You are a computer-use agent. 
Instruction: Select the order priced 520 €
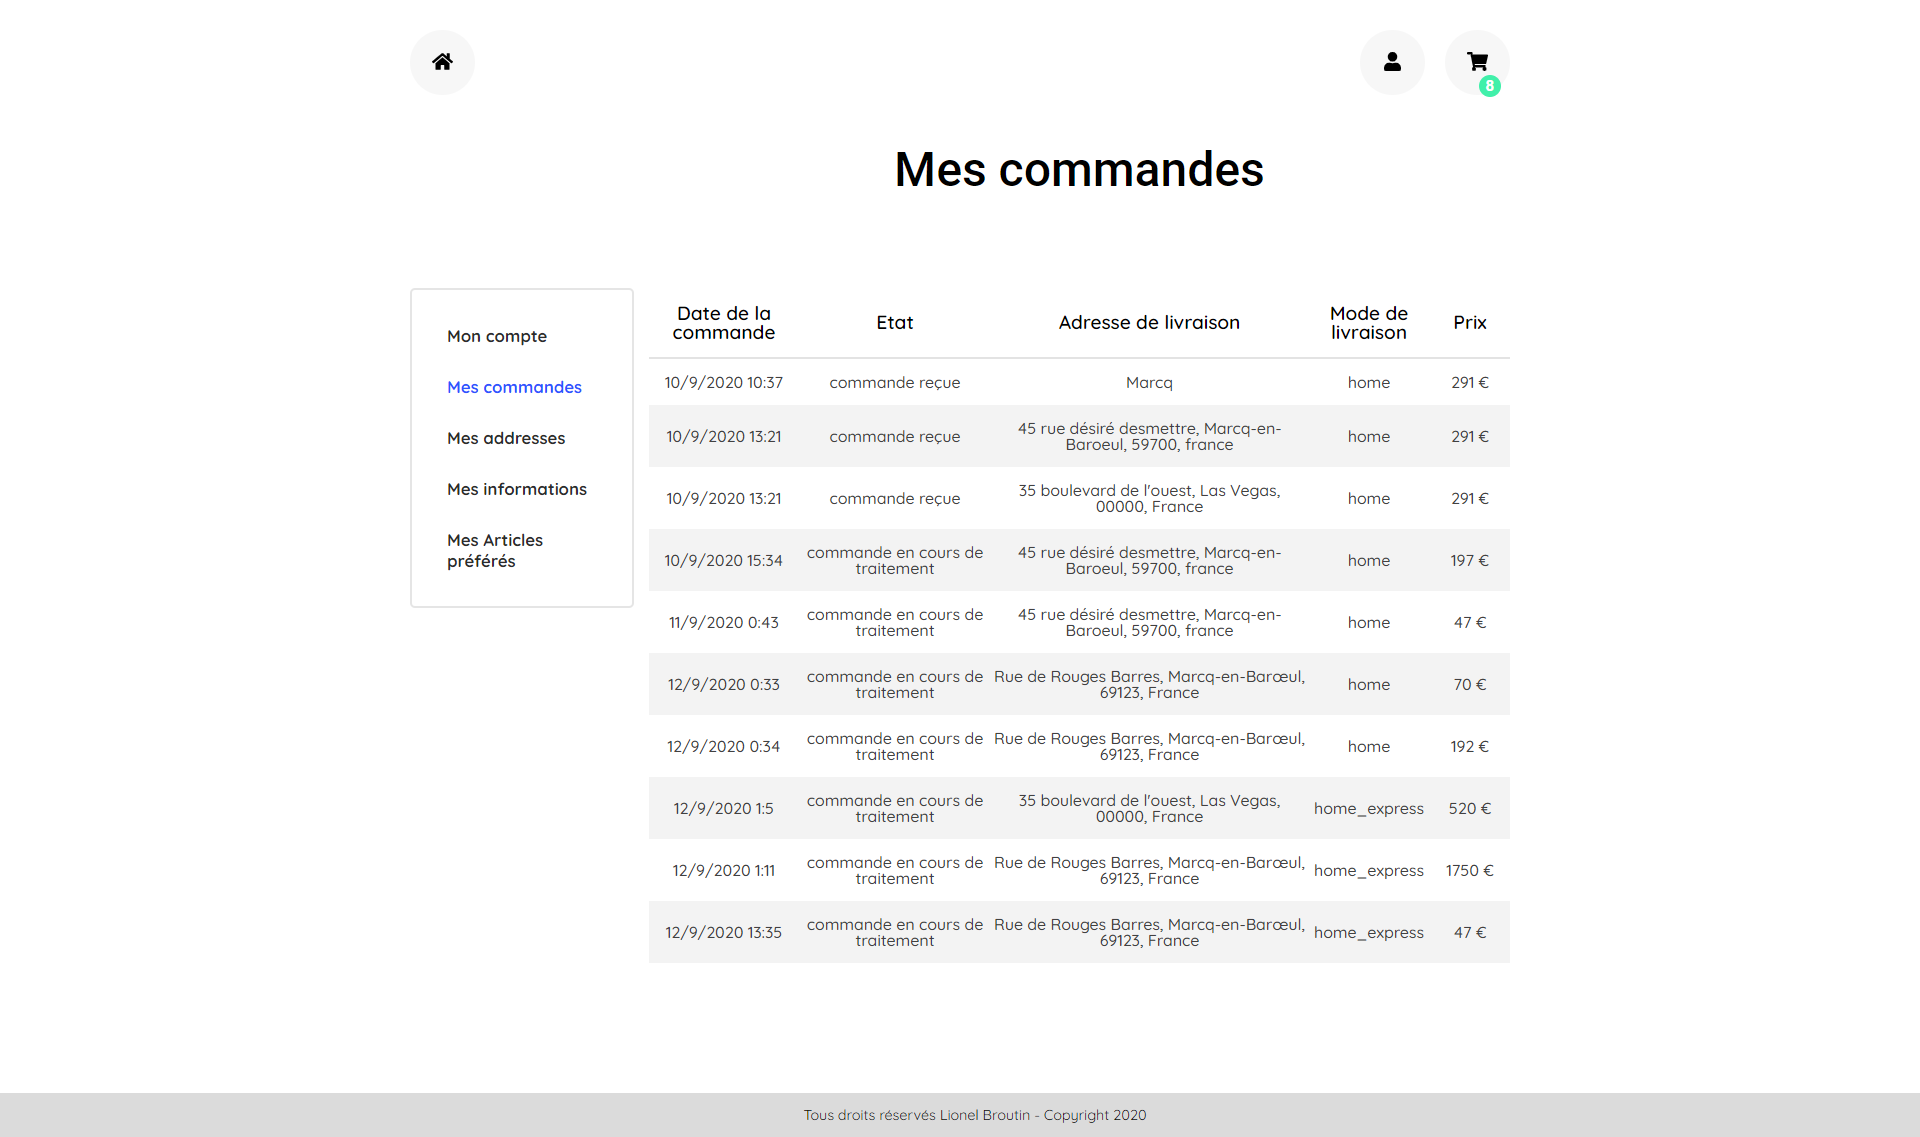(1468, 809)
